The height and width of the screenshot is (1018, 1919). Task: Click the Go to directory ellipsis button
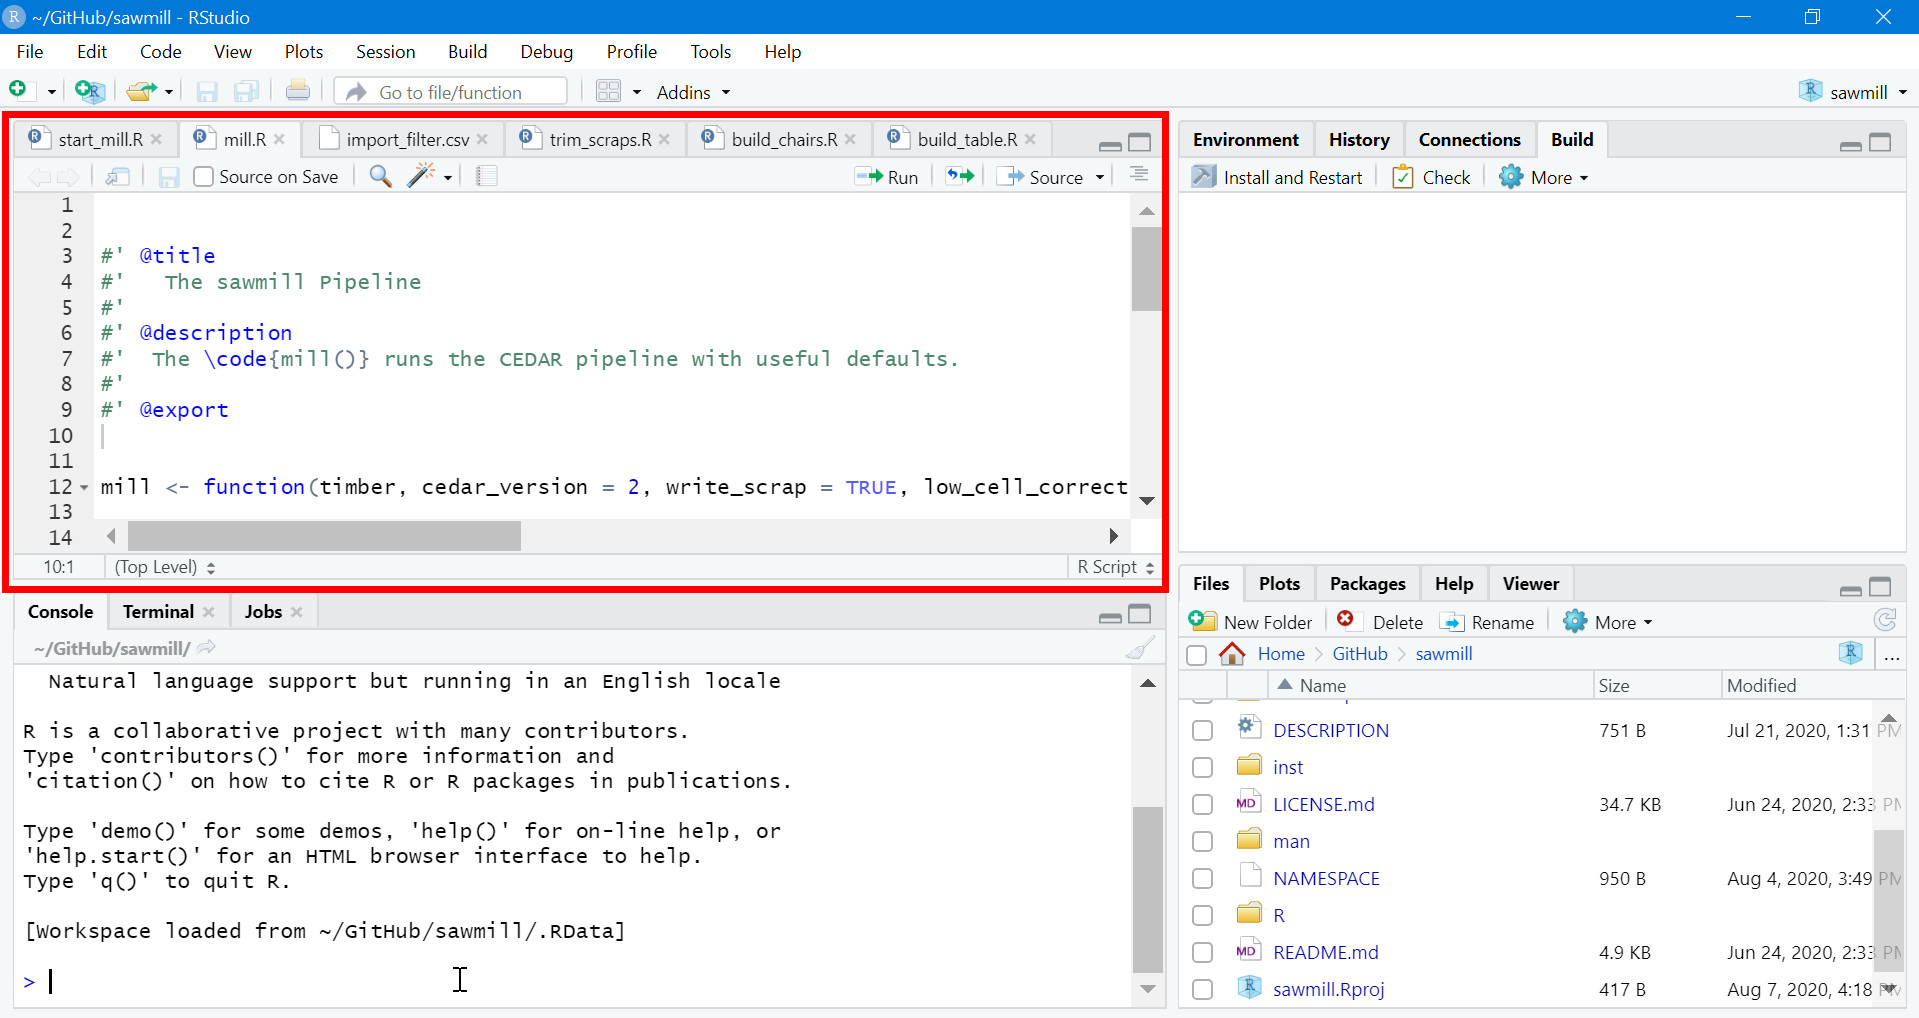pos(1892,655)
